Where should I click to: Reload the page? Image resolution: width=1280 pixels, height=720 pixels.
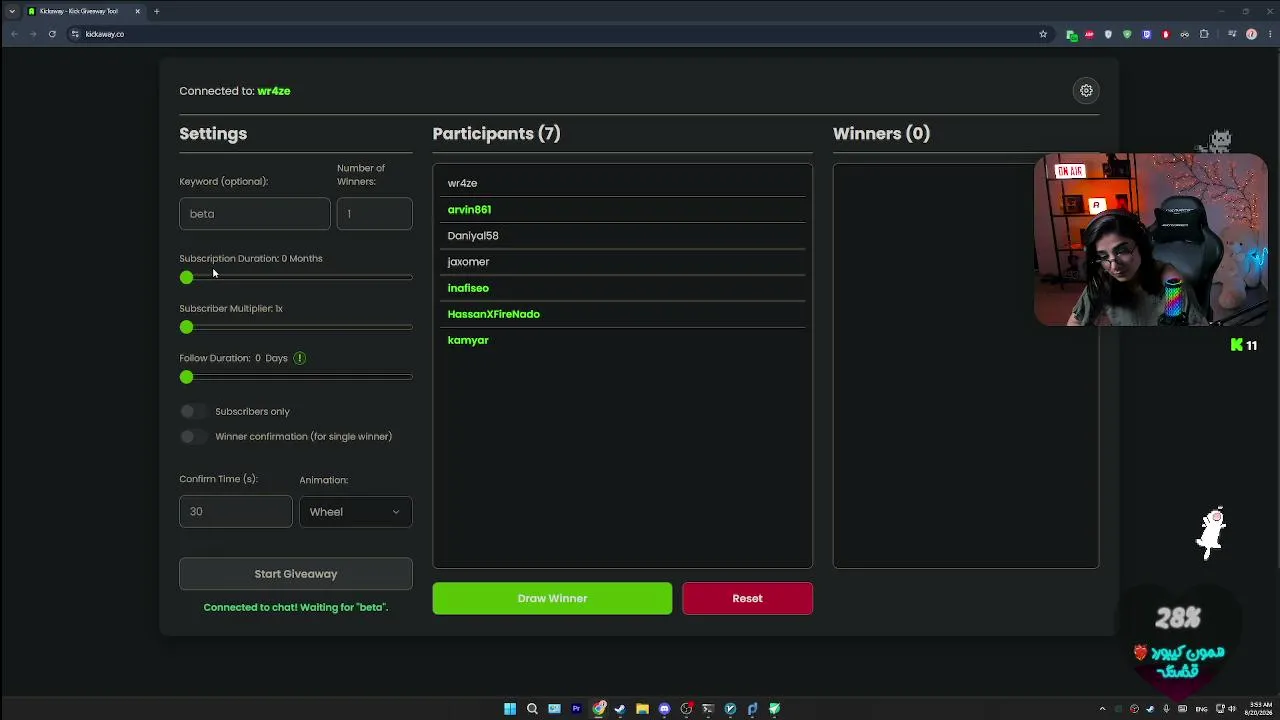click(x=52, y=34)
